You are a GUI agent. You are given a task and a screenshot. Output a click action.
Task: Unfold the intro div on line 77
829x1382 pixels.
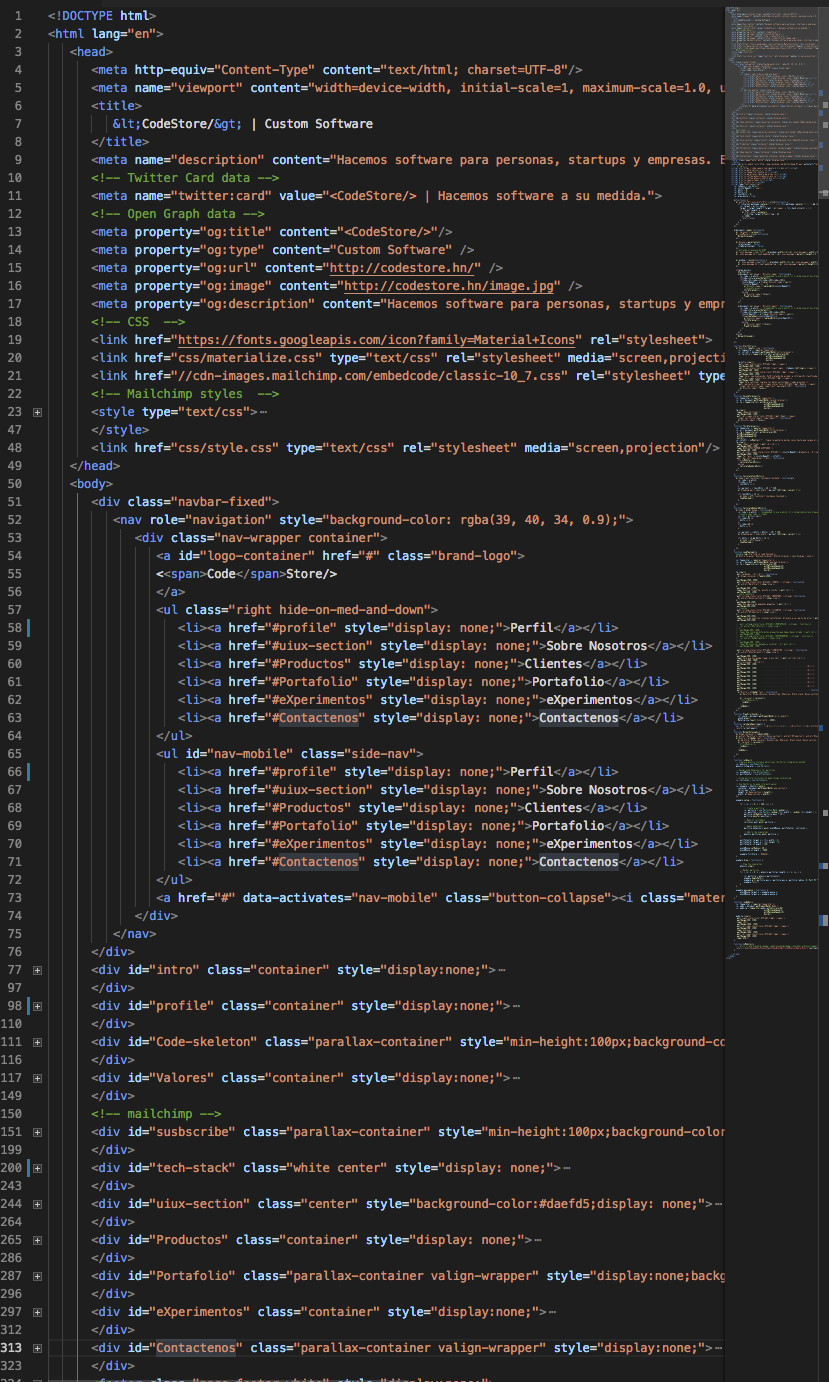38,970
